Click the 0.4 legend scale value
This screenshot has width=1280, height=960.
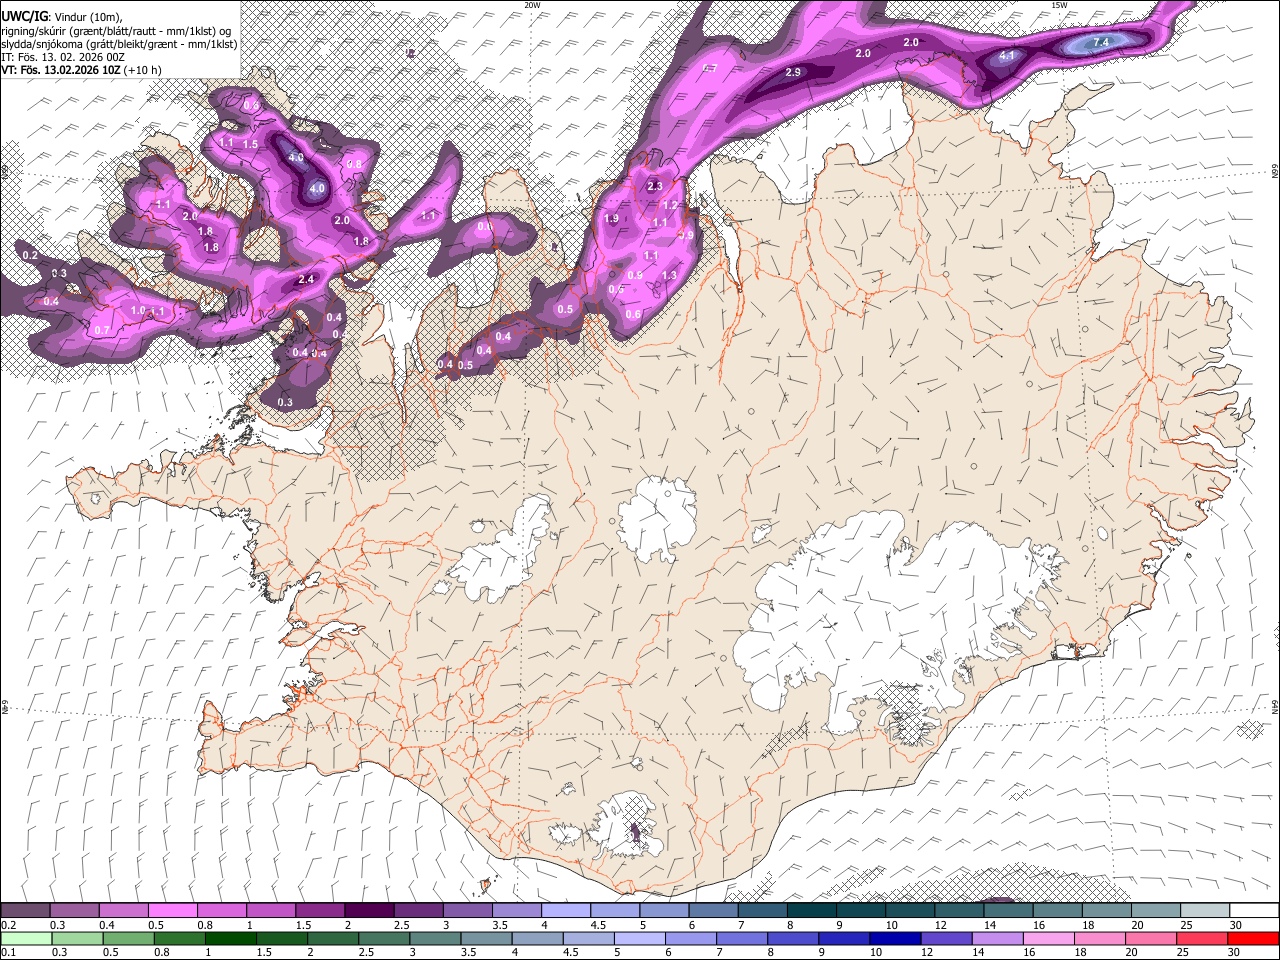(106, 925)
